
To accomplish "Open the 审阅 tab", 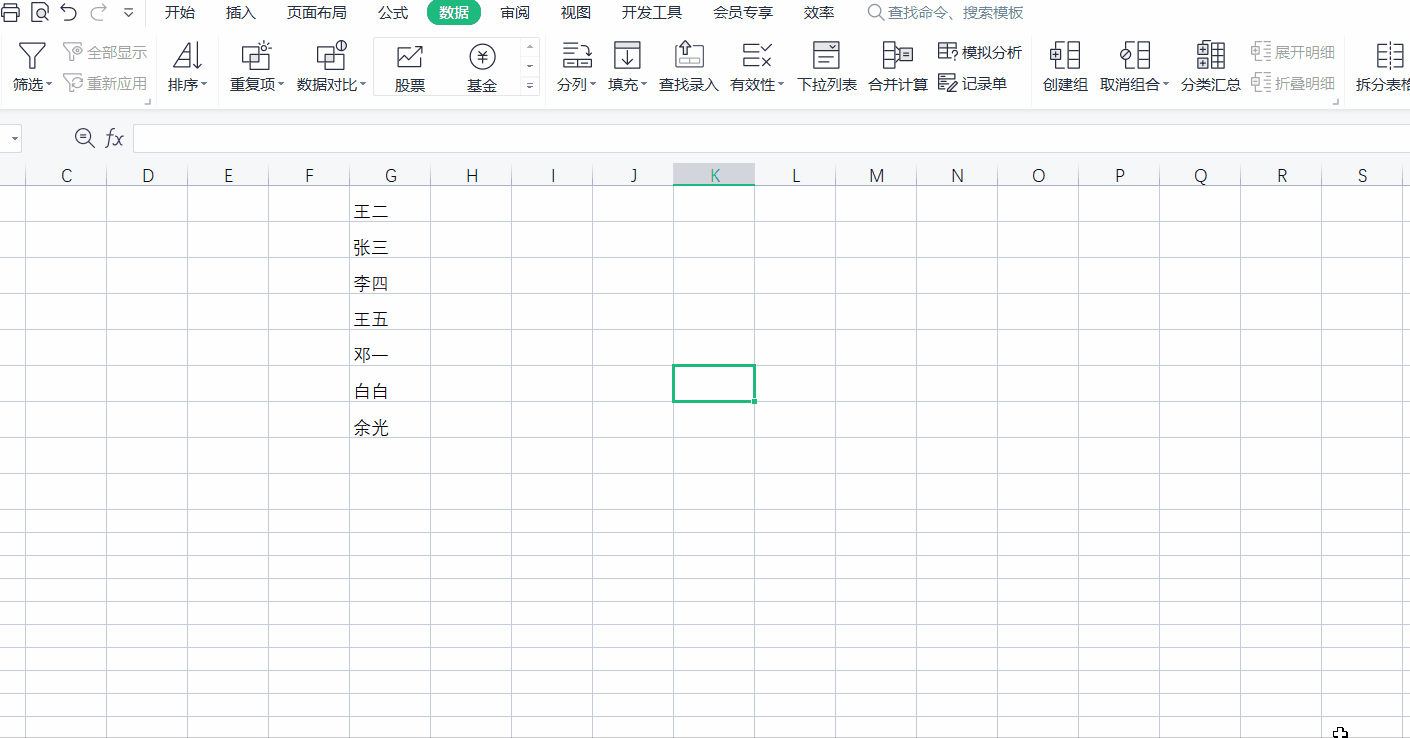I will coord(515,13).
